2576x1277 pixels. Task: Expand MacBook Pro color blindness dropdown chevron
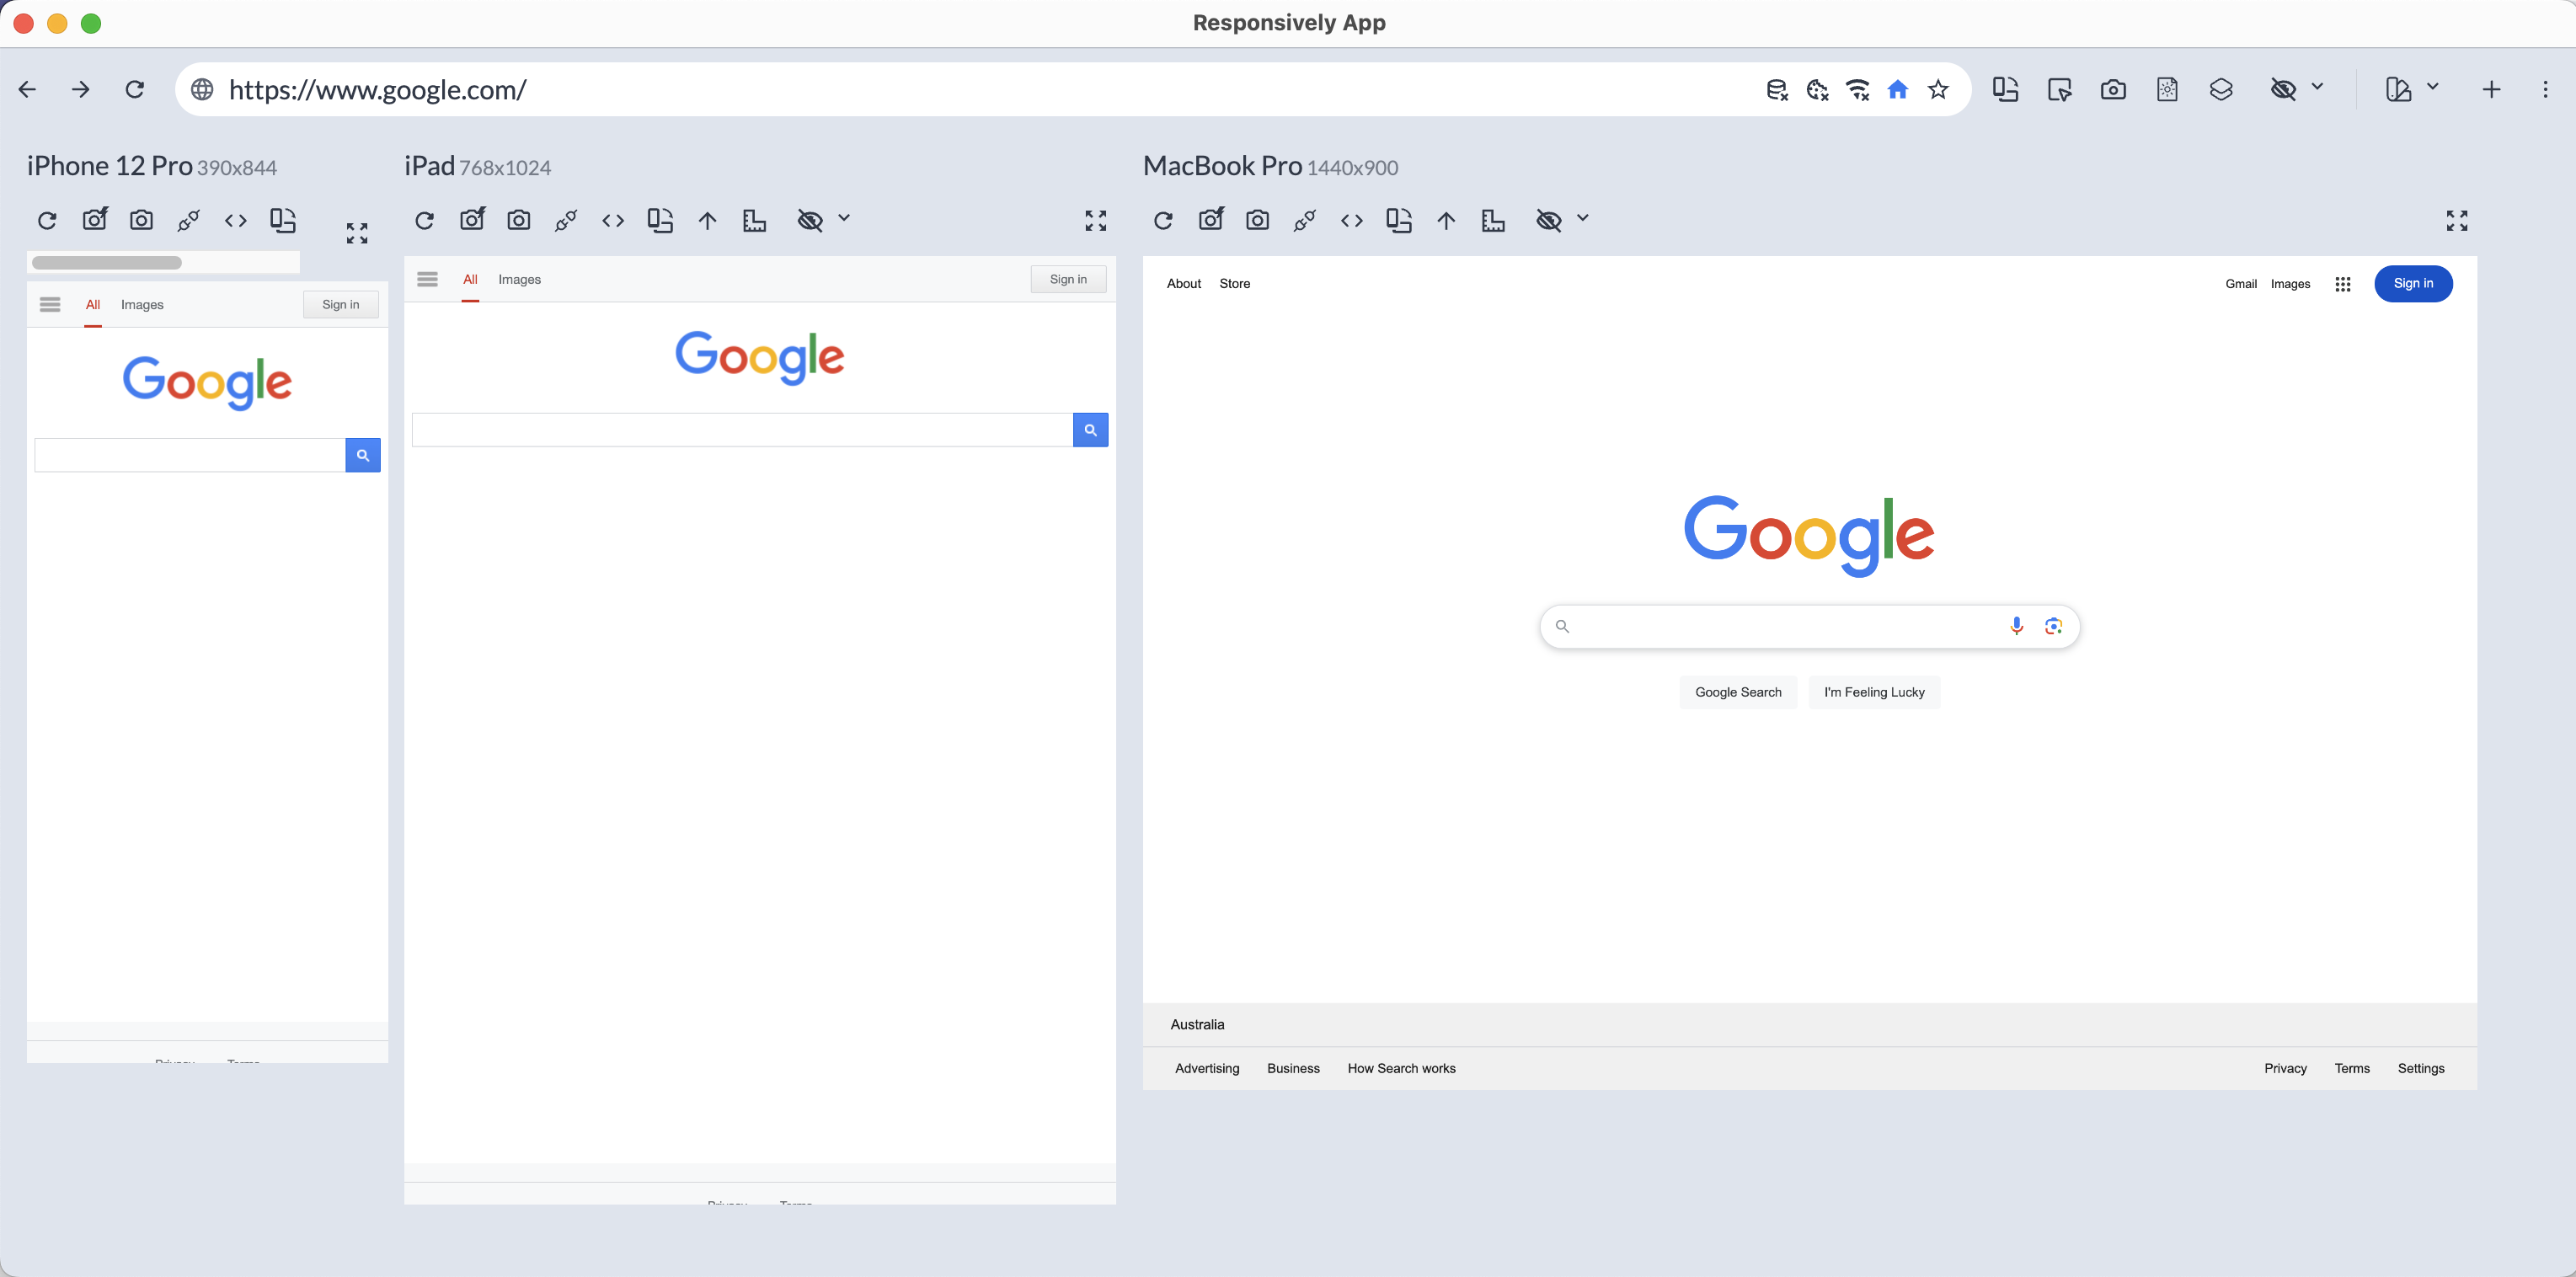coord(1583,218)
